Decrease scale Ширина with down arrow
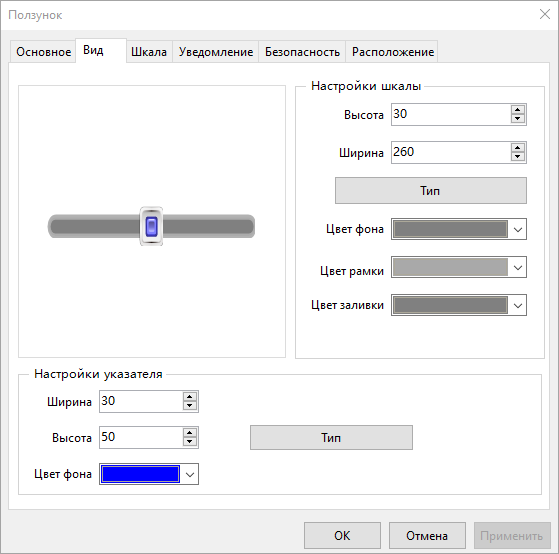The height and width of the screenshot is (554, 559). [x=518, y=157]
